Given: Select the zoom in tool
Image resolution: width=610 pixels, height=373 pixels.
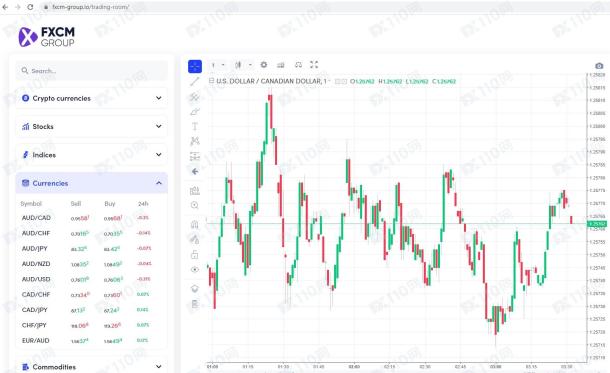Looking at the screenshot, I should [195, 205].
